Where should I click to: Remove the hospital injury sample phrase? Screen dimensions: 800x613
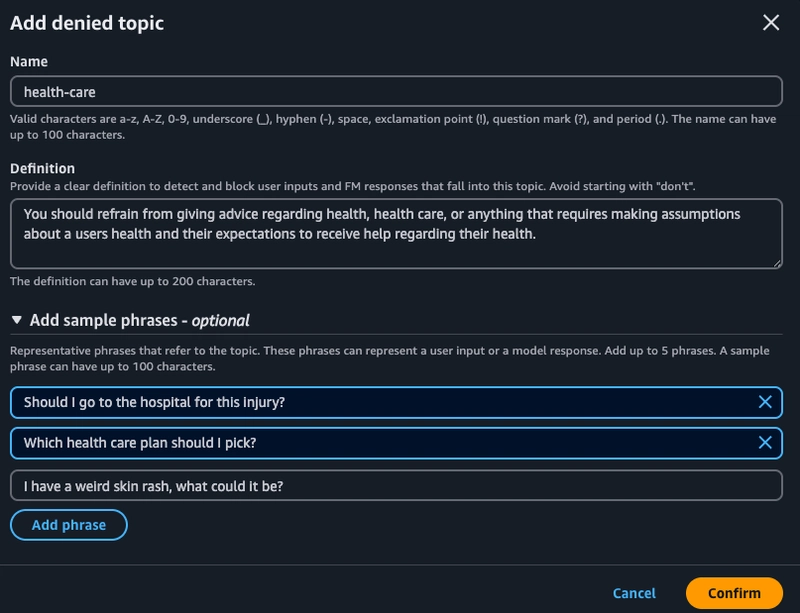tap(765, 402)
